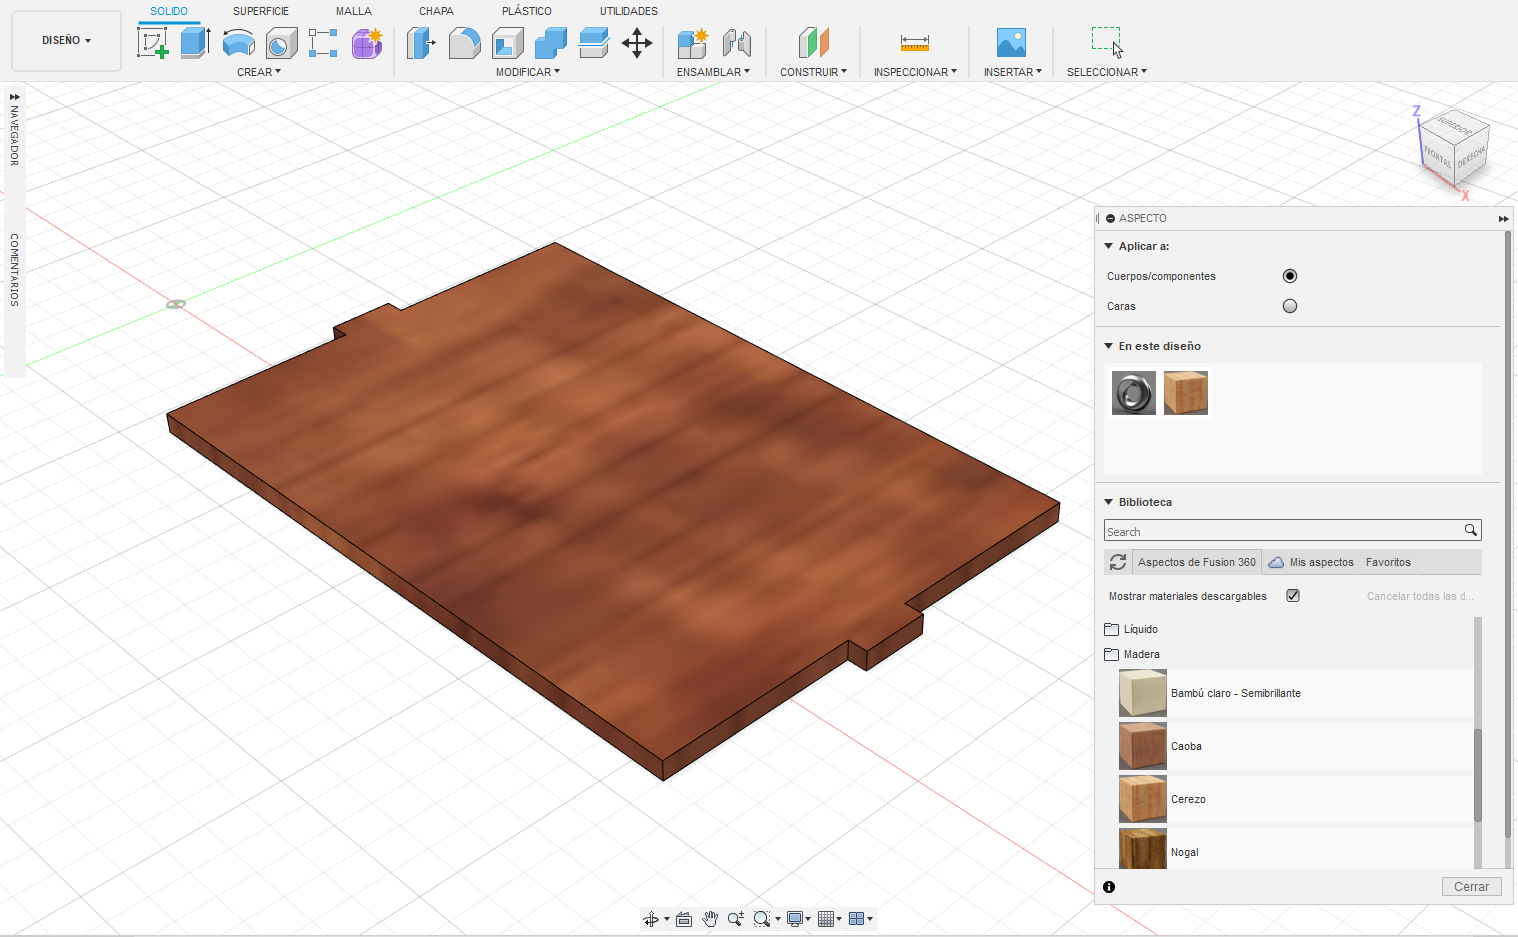1518x937 pixels.
Task: Click the Orbit navigation icon
Action: coord(651,919)
